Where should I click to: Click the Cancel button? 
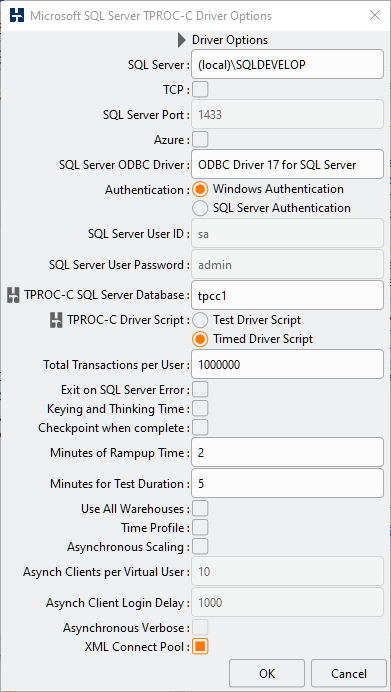(349, 673)
